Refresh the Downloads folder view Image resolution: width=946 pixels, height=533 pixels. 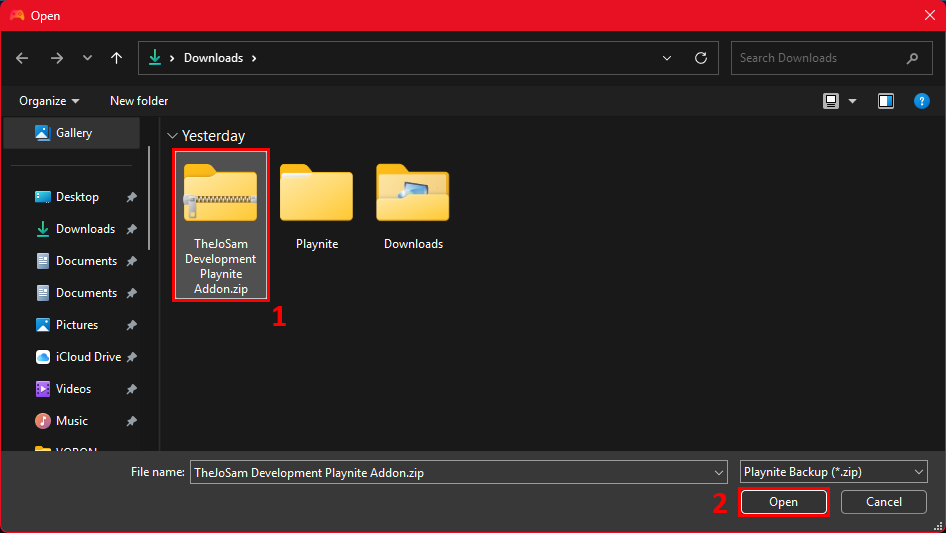click(x=700, y=58)
